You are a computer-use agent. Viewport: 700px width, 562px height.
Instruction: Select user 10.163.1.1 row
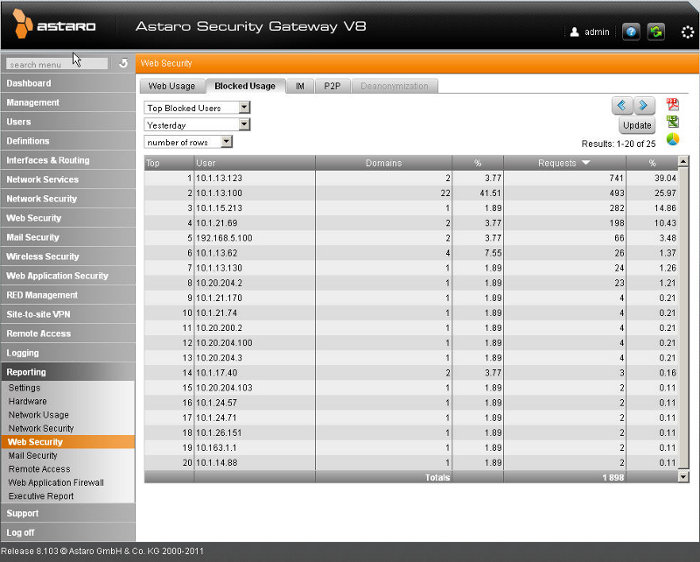411,447
